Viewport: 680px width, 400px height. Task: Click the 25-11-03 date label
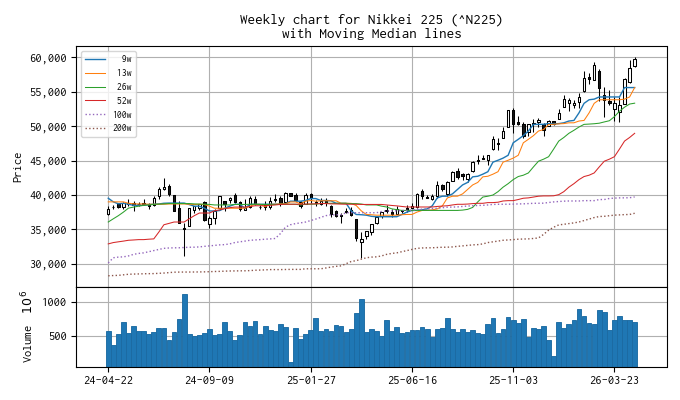513,380
